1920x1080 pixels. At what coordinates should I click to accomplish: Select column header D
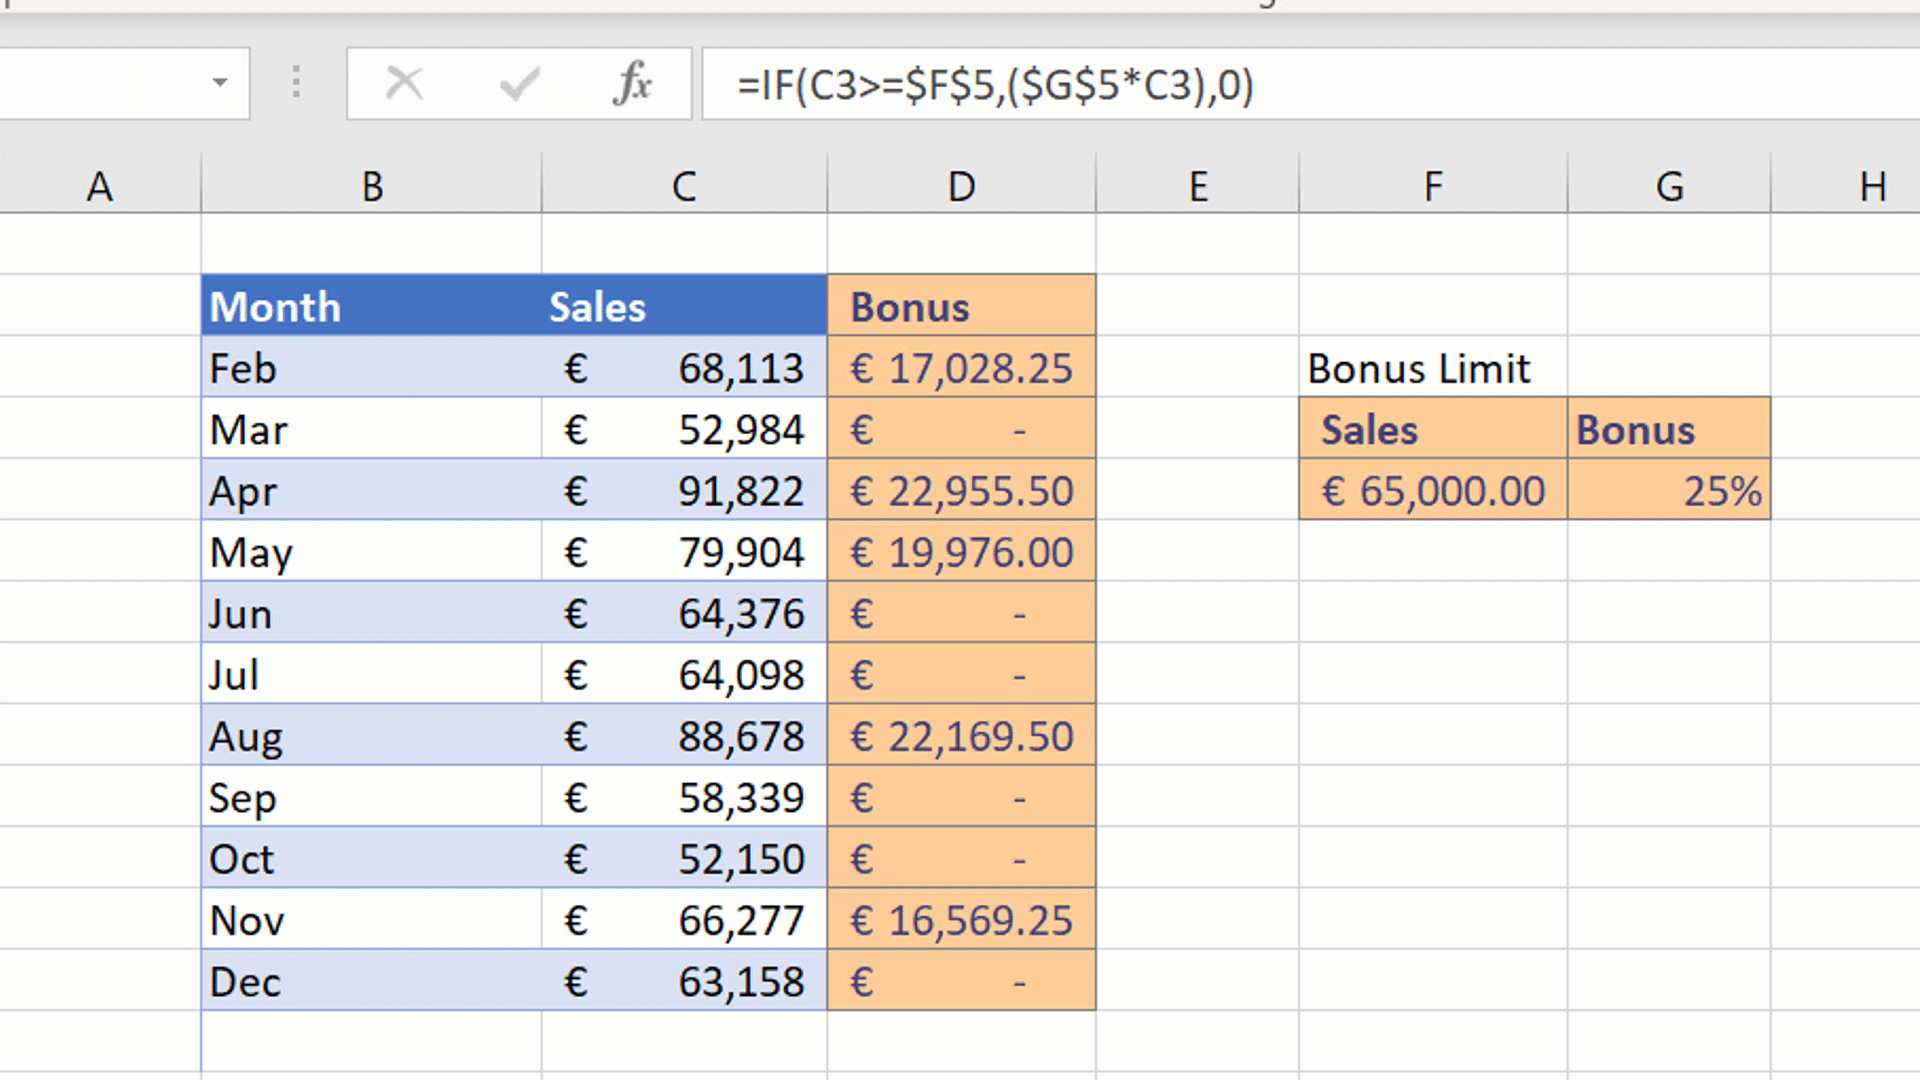[960, 185]
